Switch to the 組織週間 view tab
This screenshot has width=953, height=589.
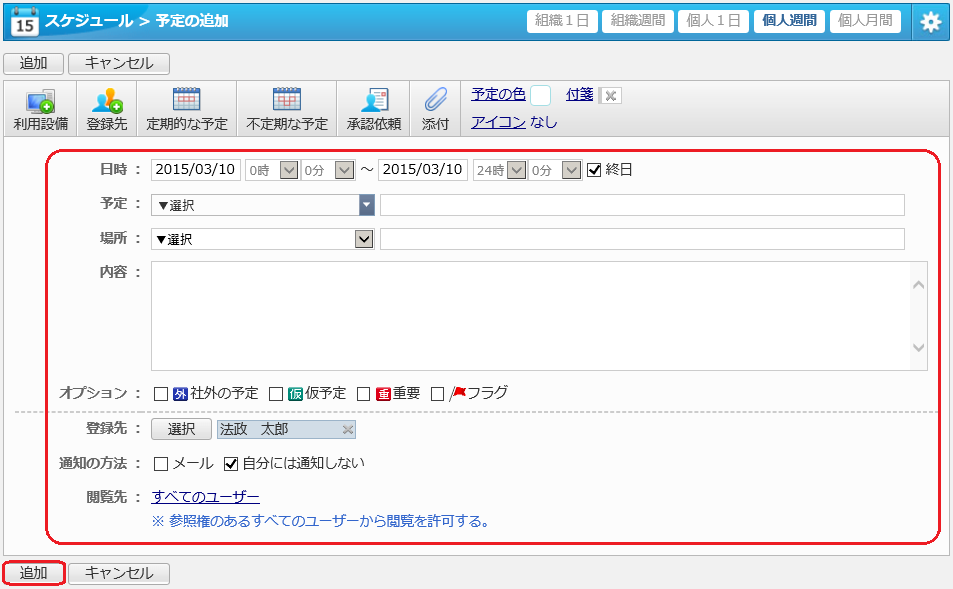click(638, 21)
